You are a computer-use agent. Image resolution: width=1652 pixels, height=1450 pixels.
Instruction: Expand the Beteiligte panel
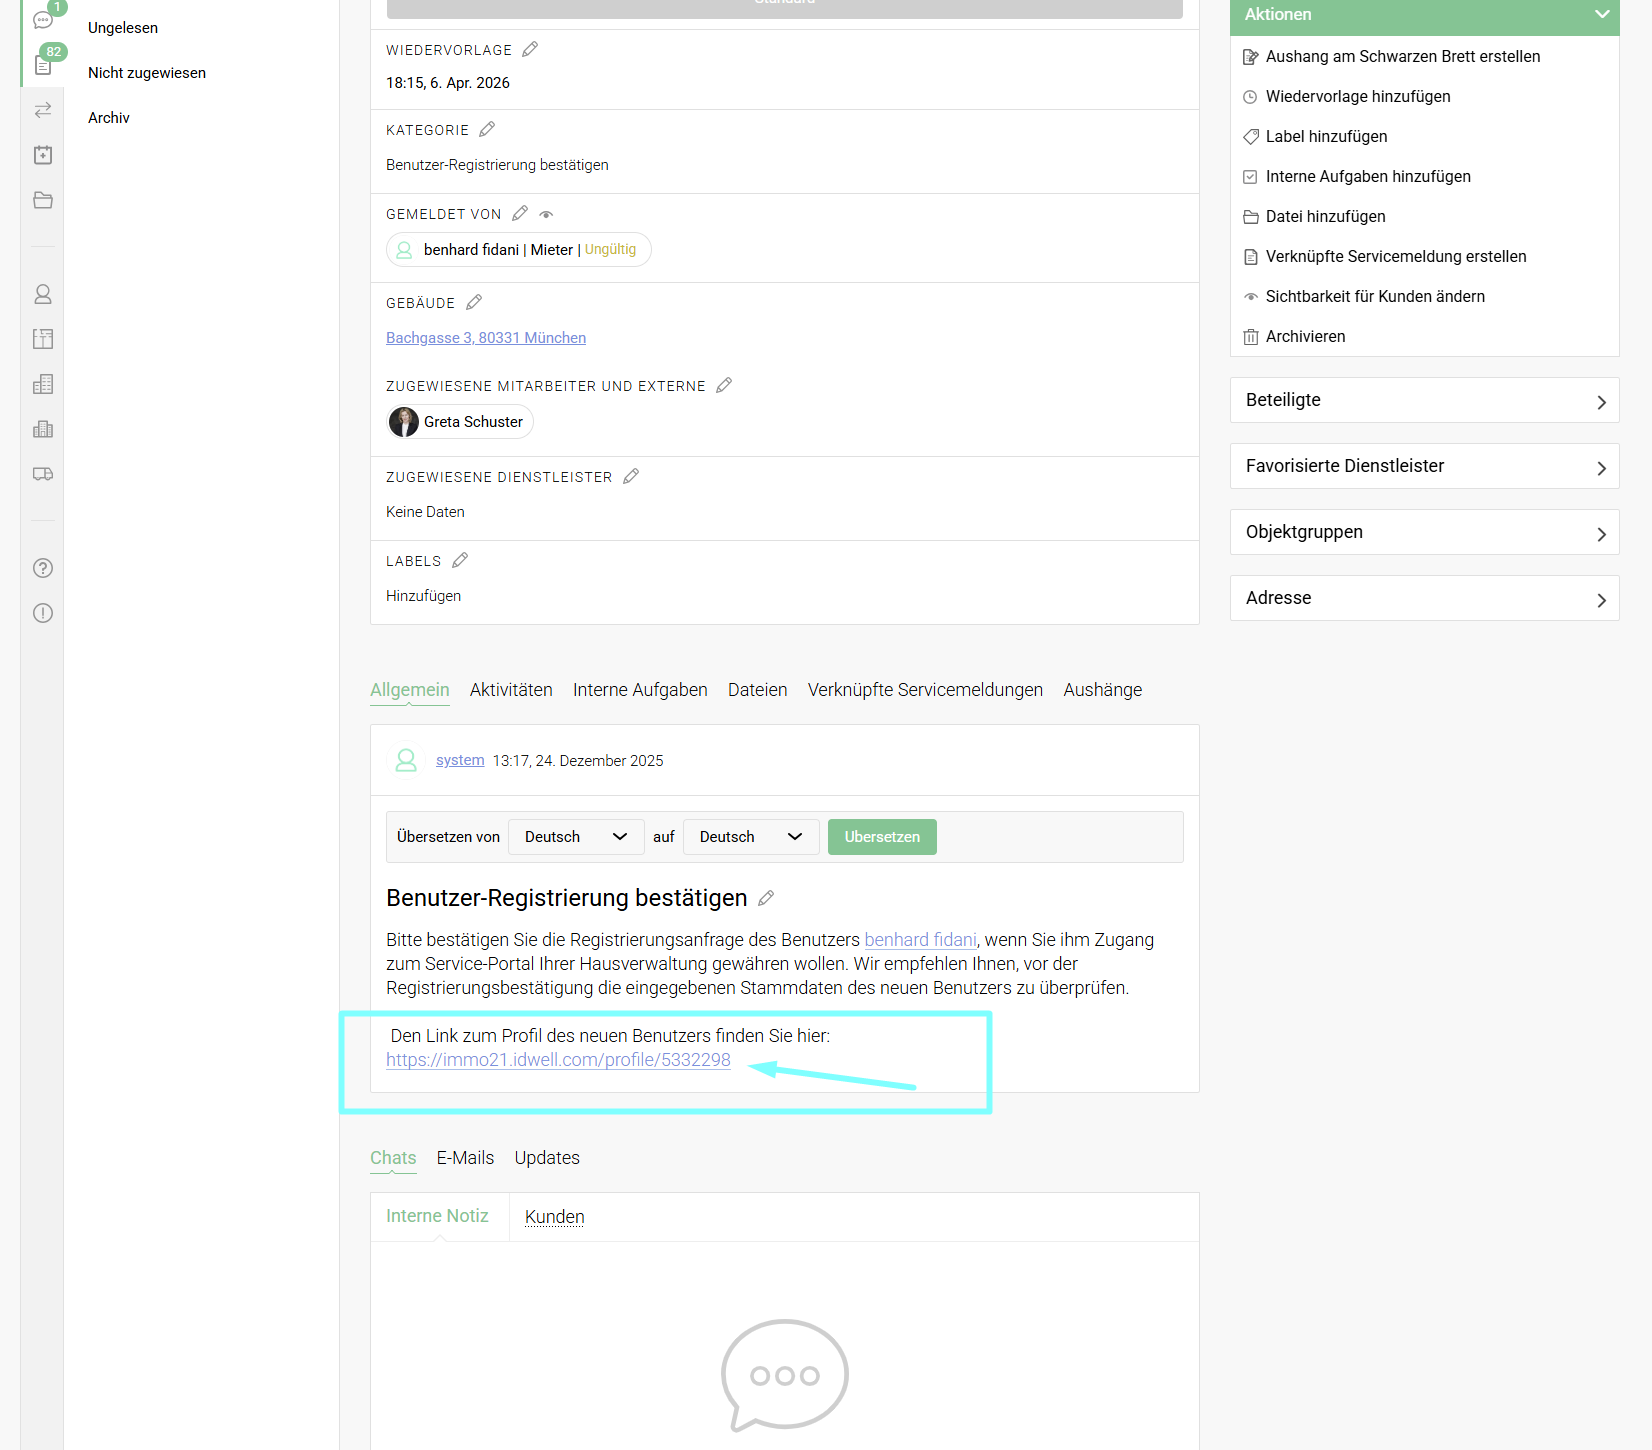1424,400
